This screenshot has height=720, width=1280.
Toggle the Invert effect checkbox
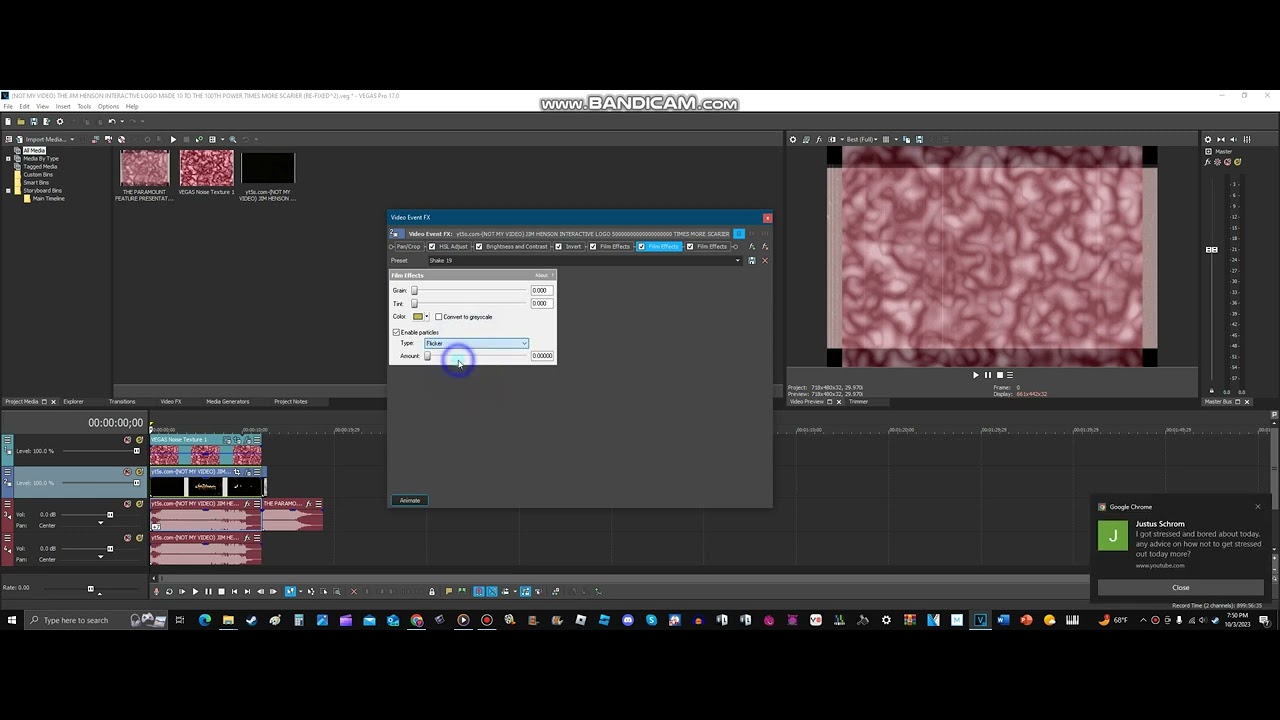tap(558, 246)
